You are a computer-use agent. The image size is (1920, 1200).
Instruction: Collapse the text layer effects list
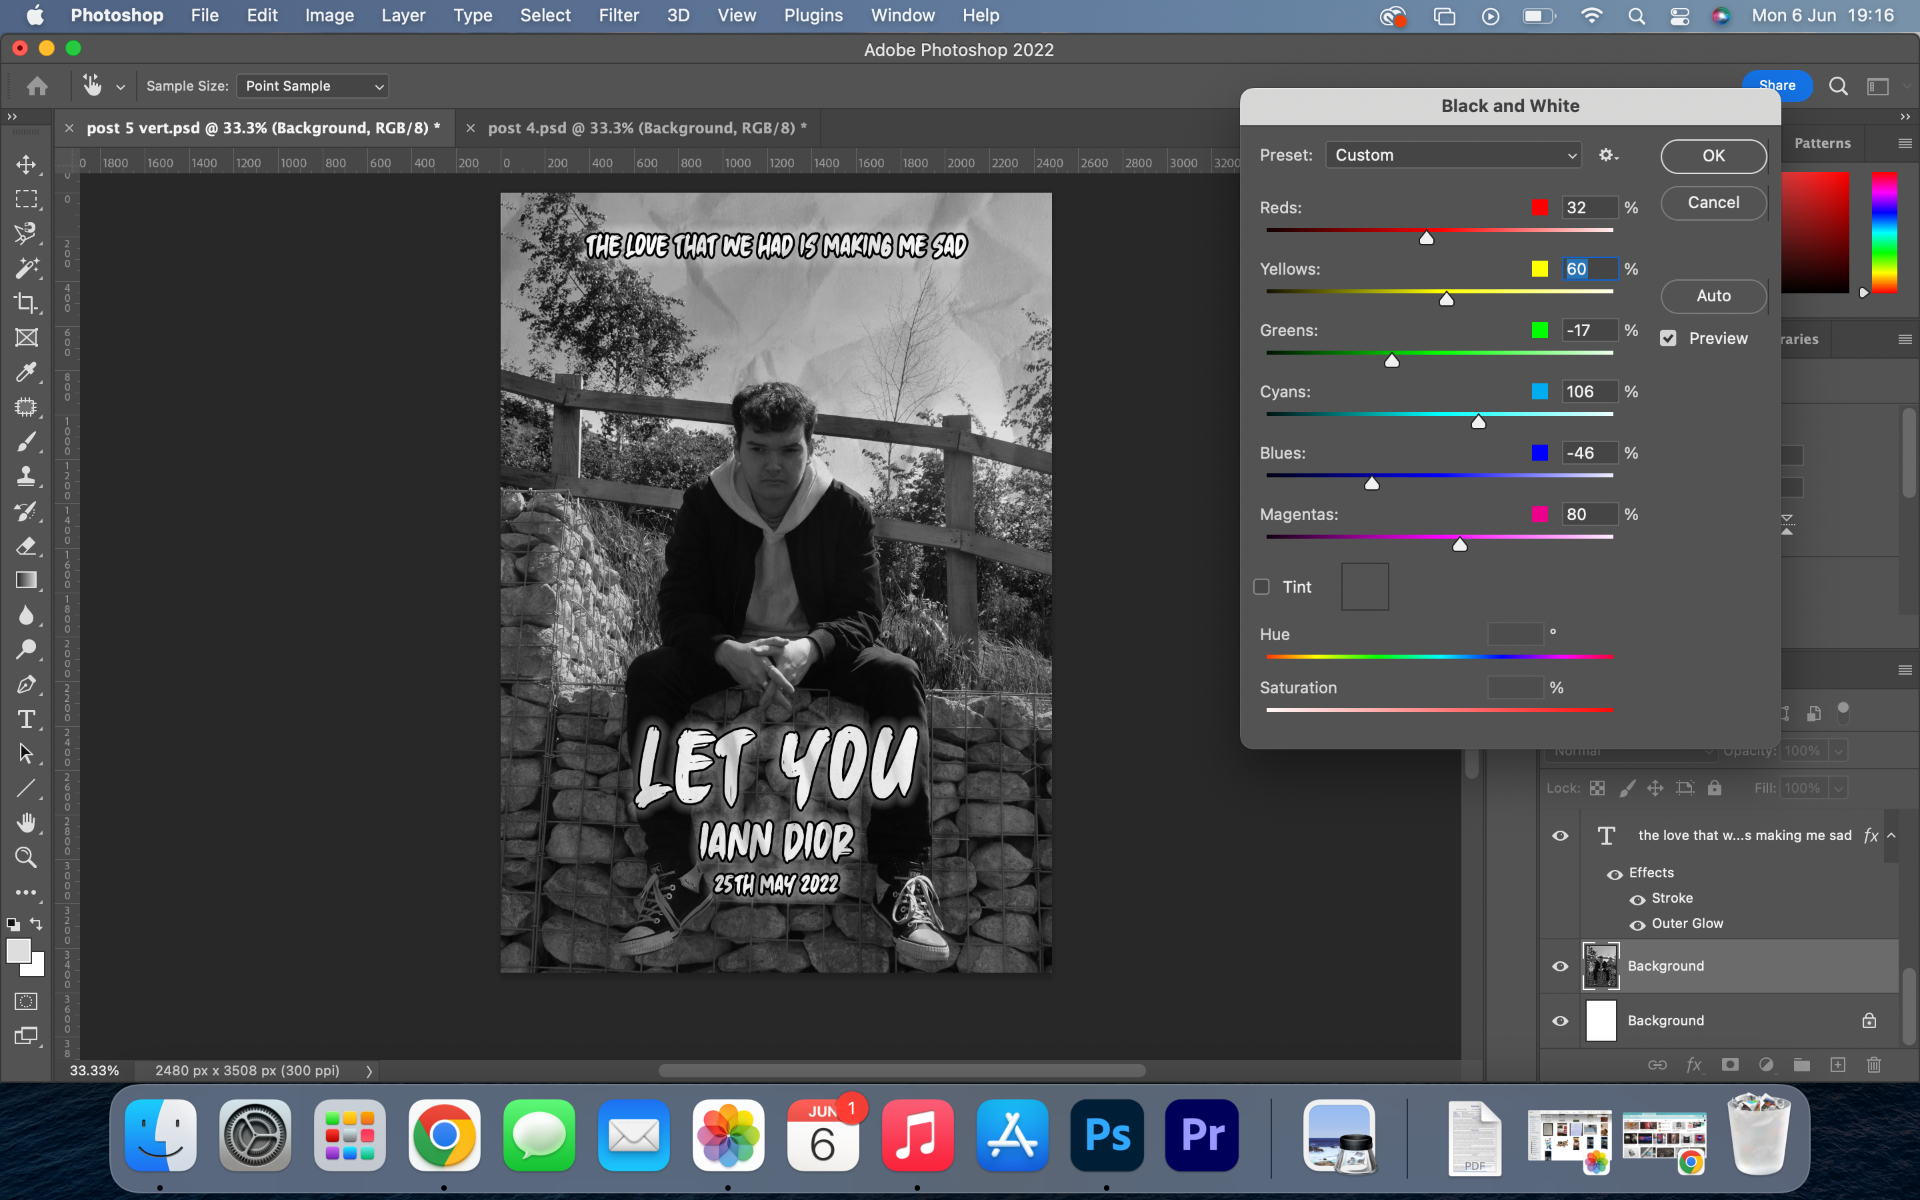pyautogui.click(x=1891, y=835)
